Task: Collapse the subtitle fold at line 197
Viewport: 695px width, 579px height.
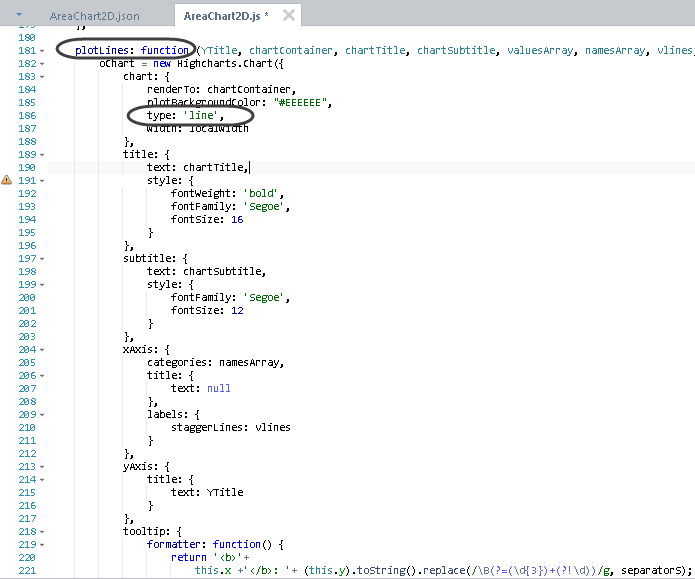Action: (x=42, y=259)
